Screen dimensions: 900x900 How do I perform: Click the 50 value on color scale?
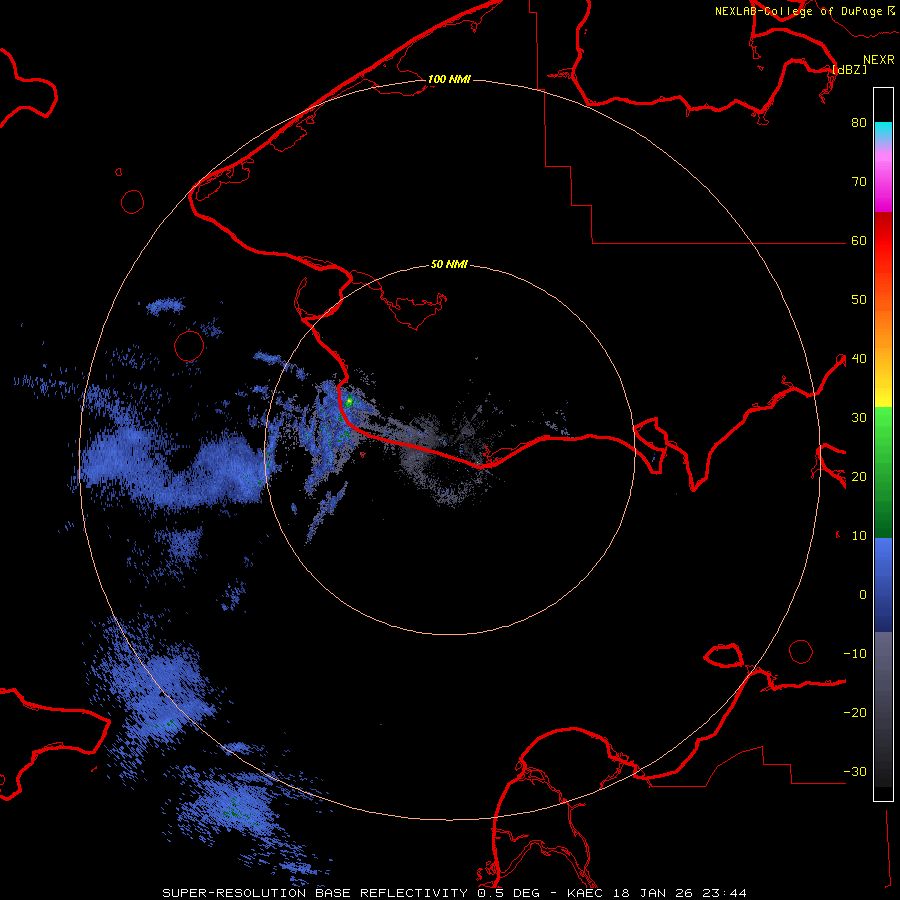click(x=859, y=300)
